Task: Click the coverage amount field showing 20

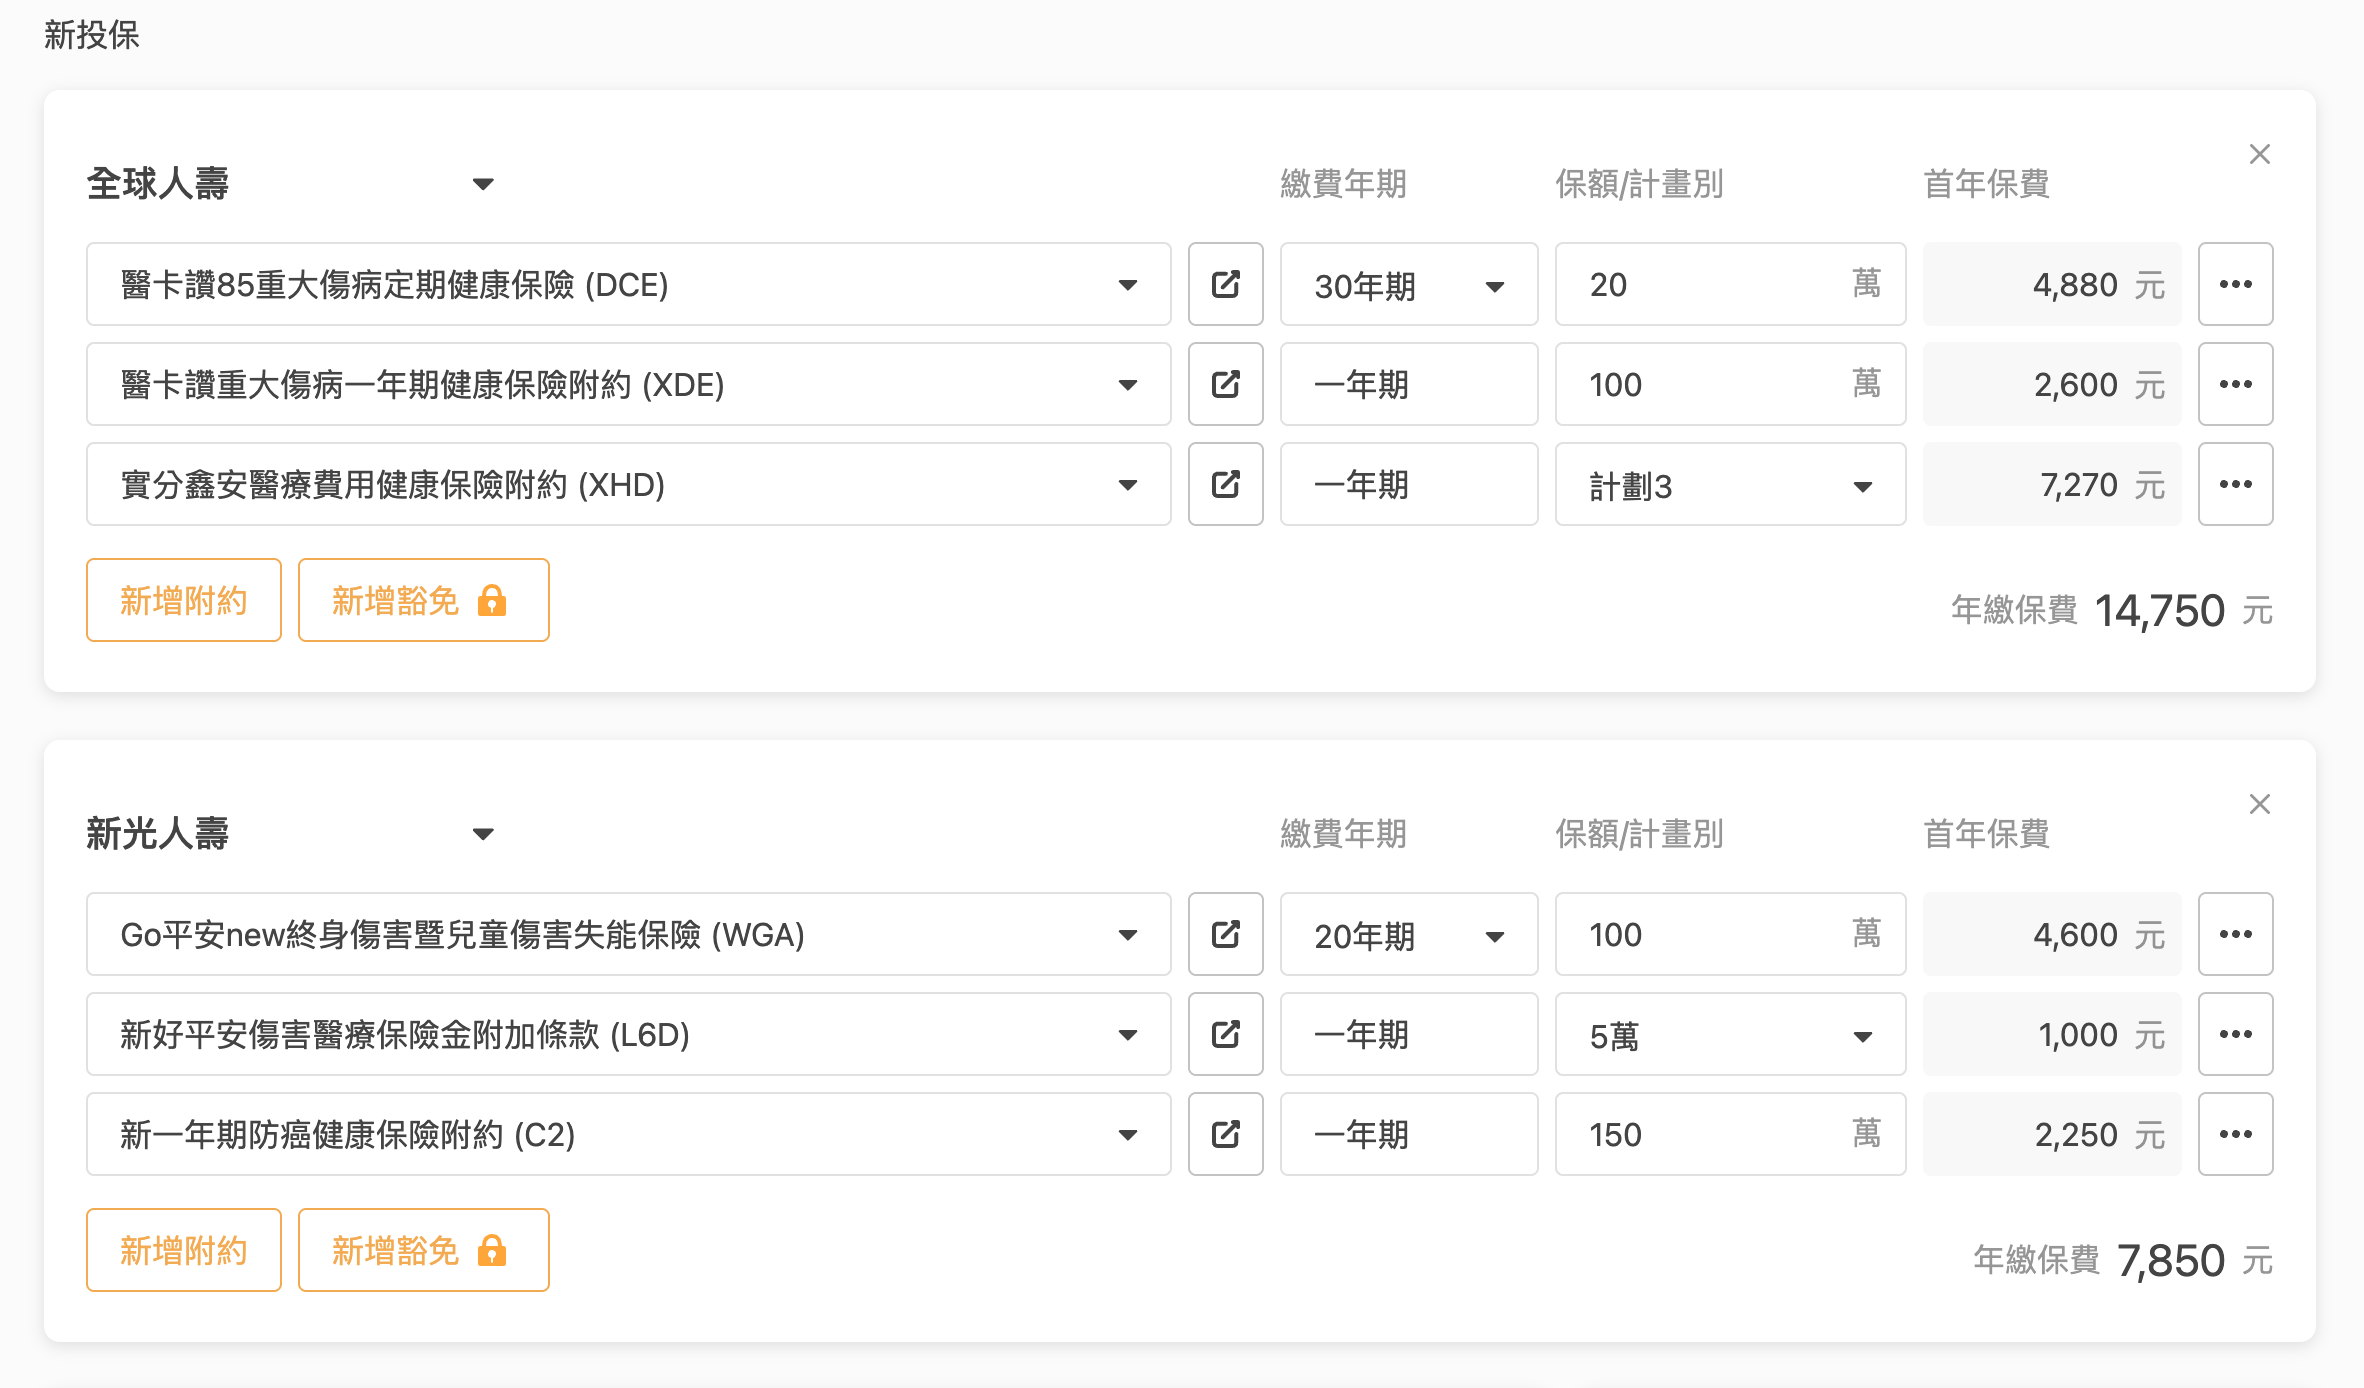Action: tap(1700, 284)
